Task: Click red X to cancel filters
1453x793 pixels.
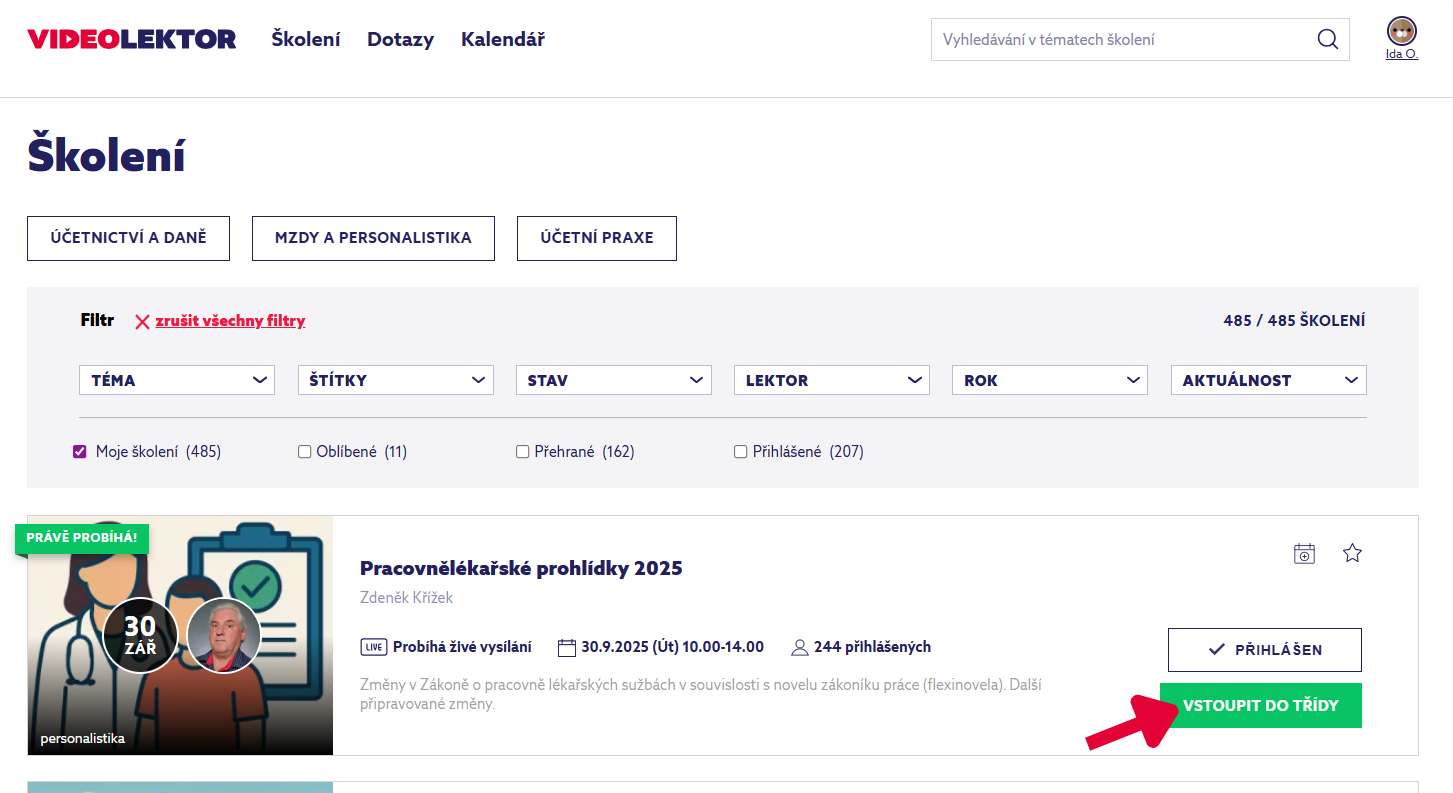Action: tap(142, 322)
